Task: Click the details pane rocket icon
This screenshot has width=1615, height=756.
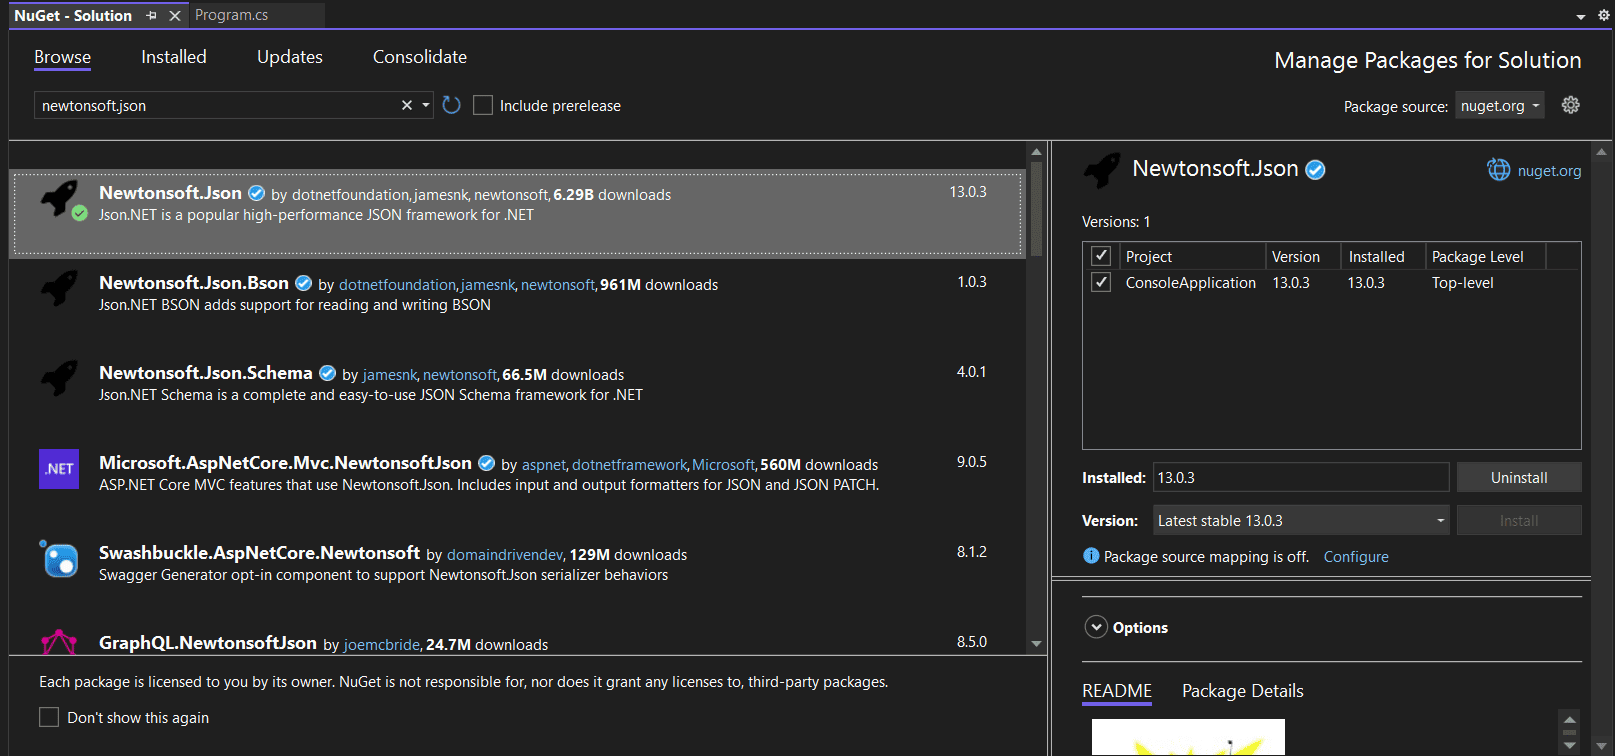Action: click(x=1102, y=170)
